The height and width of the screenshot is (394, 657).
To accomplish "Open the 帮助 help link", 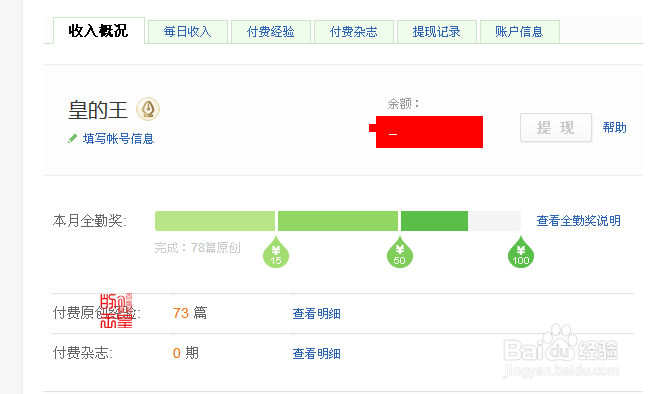I will pos(615,127).
